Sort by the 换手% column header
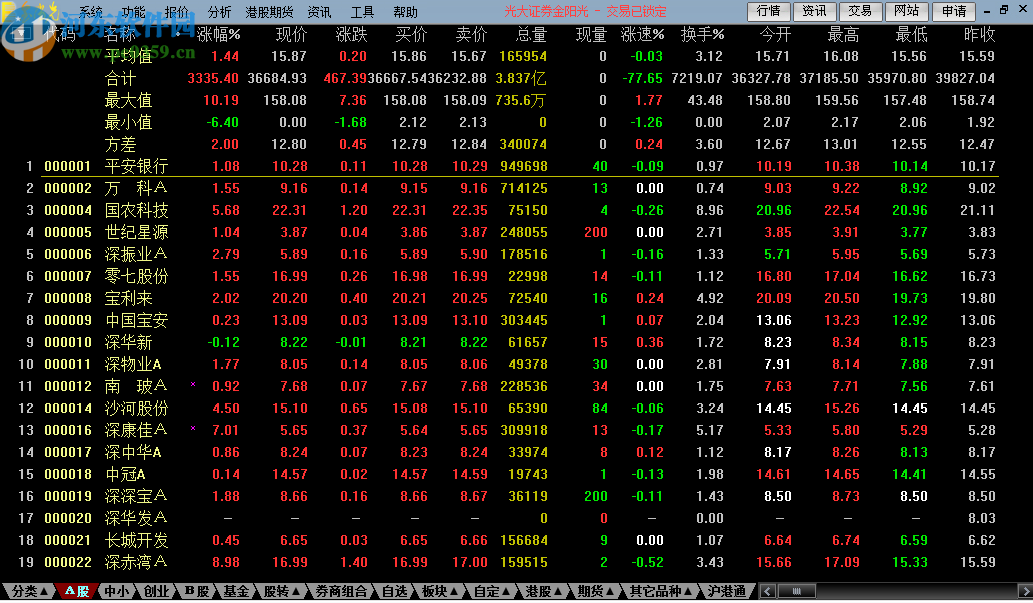The height and width of the screenshot is (603, 1033). pyautogui.click(x=702, y=34)
